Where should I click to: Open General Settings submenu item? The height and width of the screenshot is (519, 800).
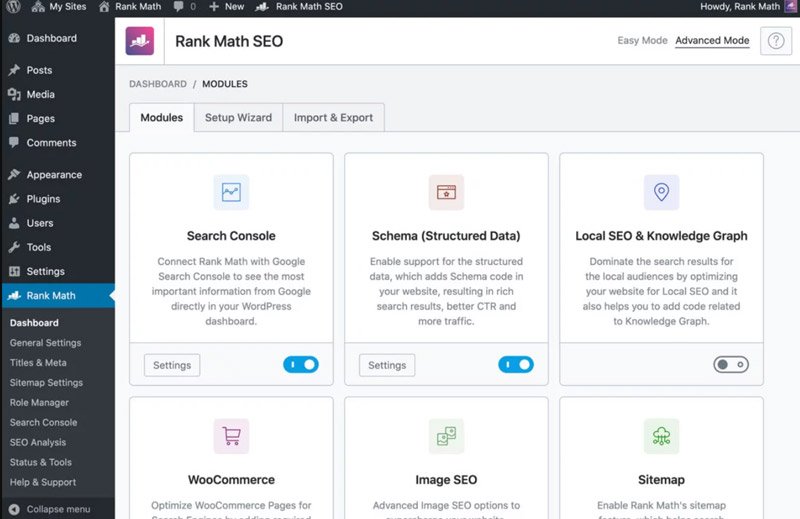[45, 343]
